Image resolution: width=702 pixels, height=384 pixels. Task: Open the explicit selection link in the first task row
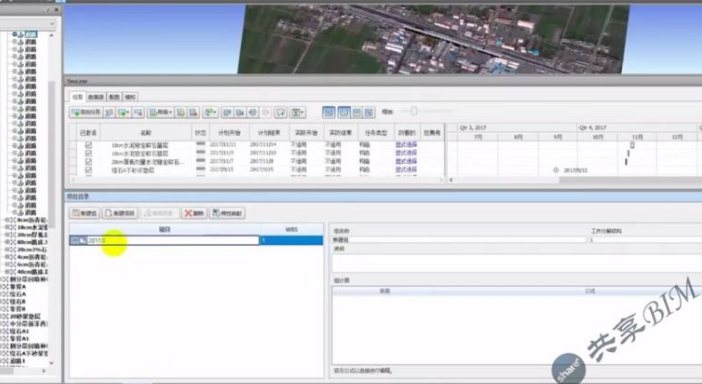click(x=406, y=145)
